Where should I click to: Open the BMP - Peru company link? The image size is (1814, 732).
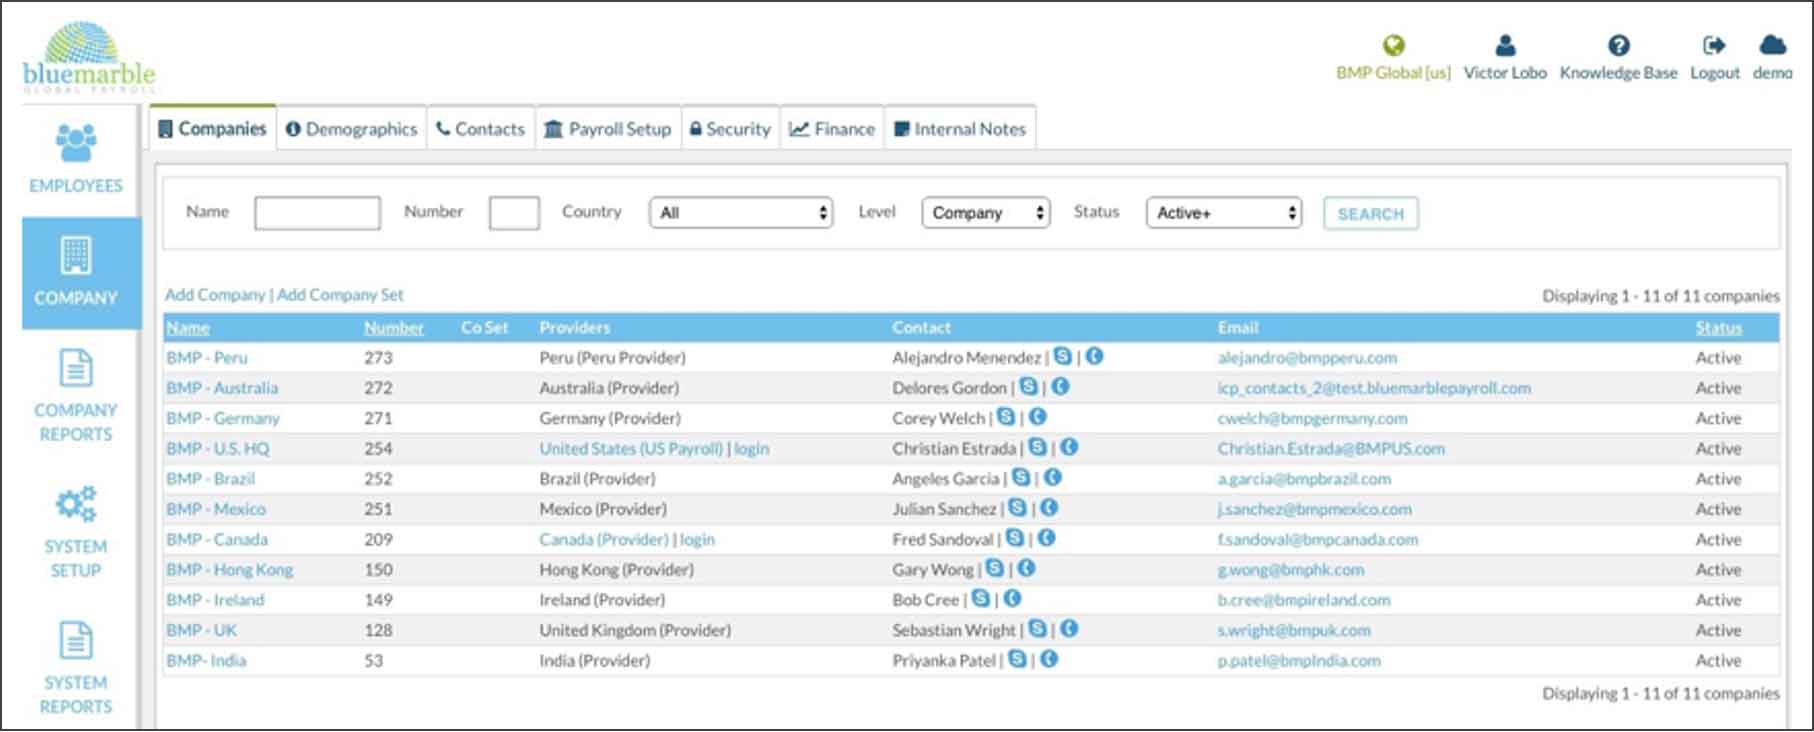[207, 358]
